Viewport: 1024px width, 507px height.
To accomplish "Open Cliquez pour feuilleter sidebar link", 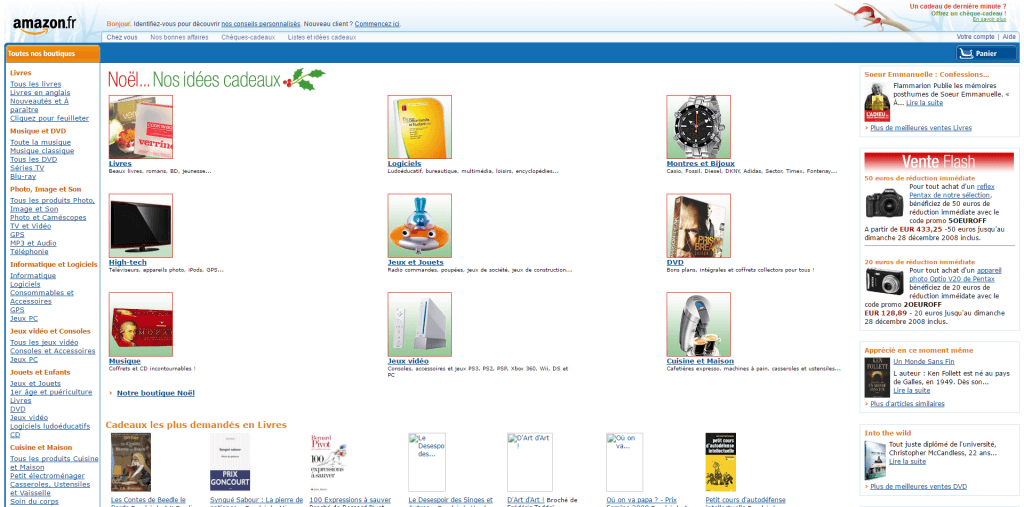I will 49,118.
